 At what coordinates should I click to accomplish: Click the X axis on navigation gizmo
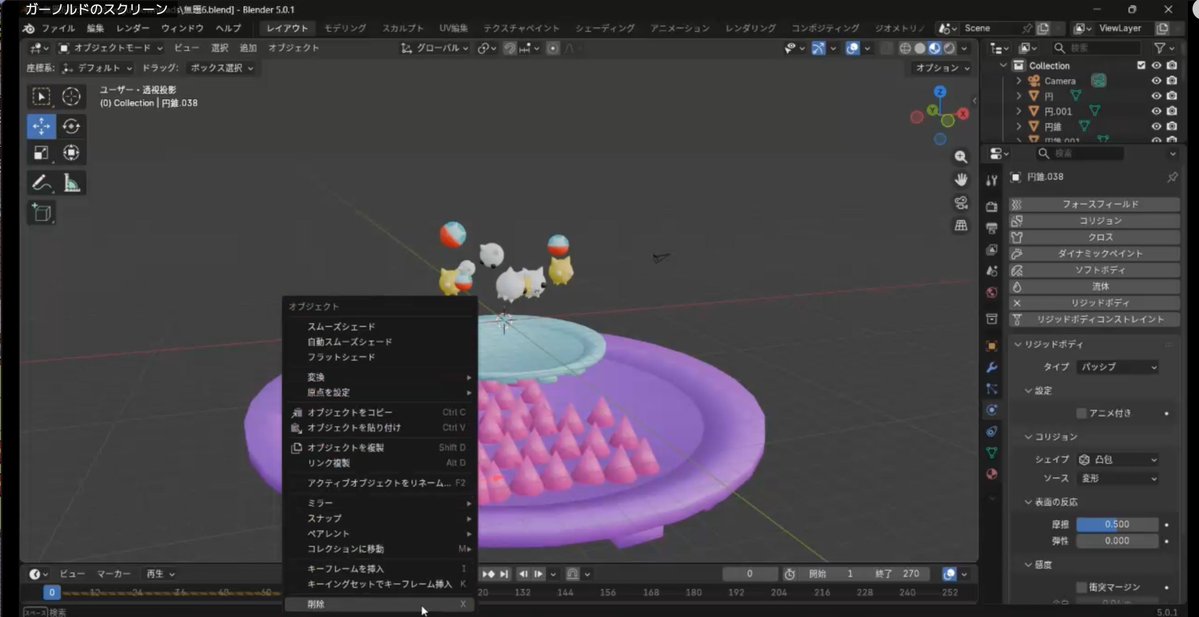[x=963, y=114]
